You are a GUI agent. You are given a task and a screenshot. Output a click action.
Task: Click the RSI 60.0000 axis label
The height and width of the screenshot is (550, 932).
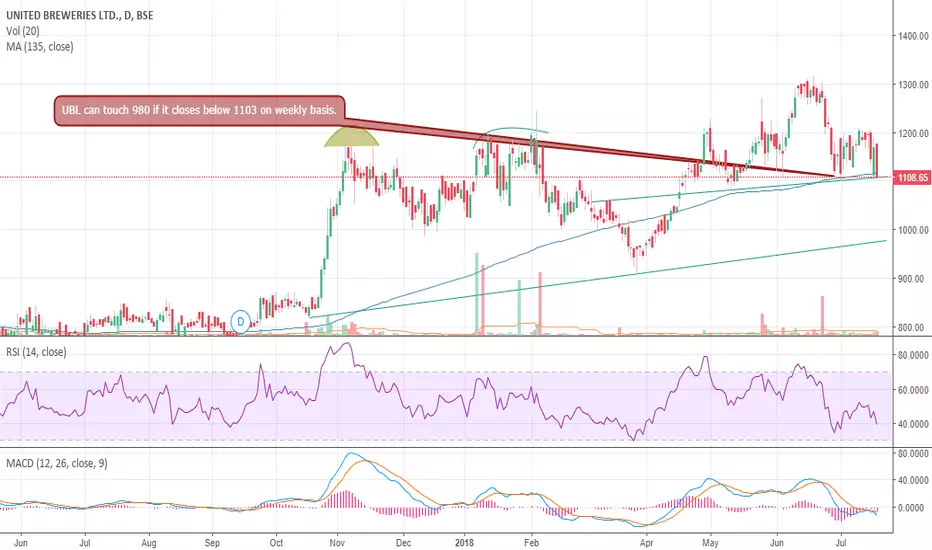pos(913,390)
